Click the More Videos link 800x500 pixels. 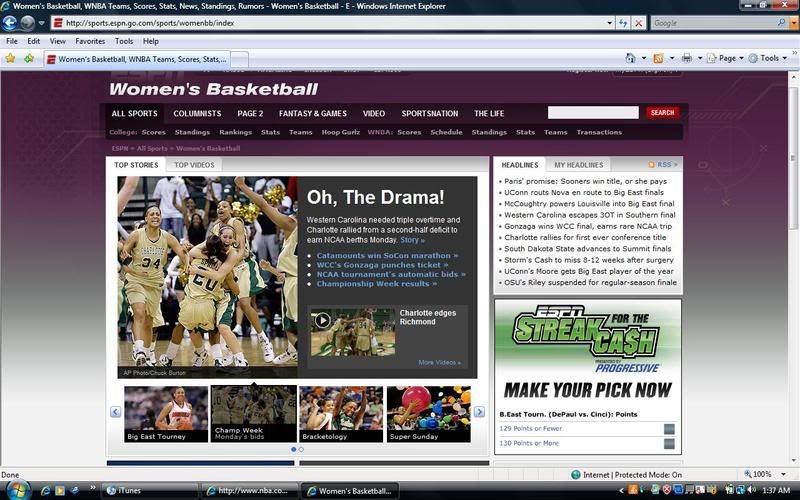[x=439, y=362]
